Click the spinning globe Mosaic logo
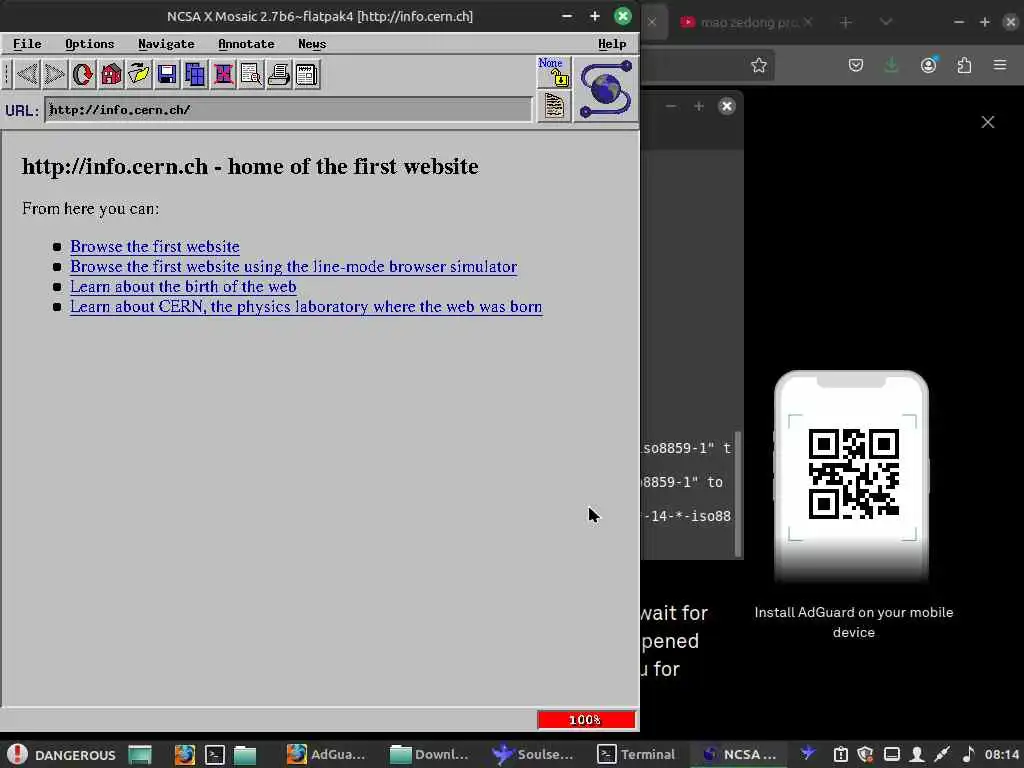Viewport: 1024px width, 768px height. pos(606,89)
